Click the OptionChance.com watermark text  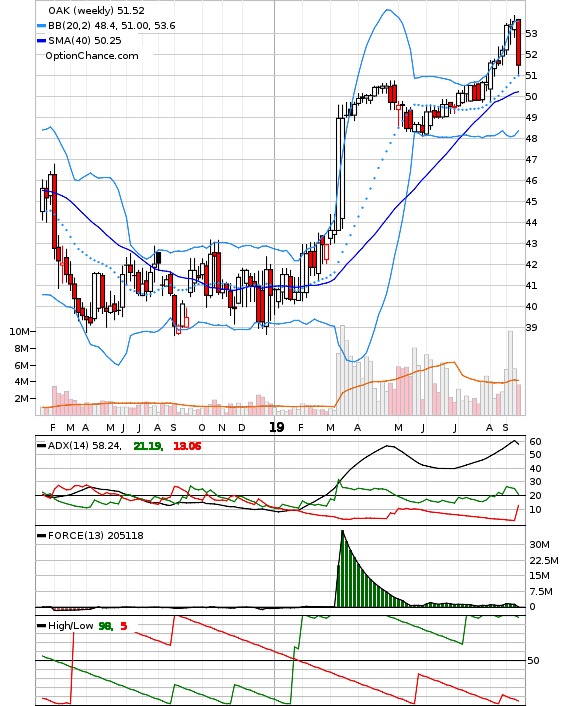click(92, 56)
